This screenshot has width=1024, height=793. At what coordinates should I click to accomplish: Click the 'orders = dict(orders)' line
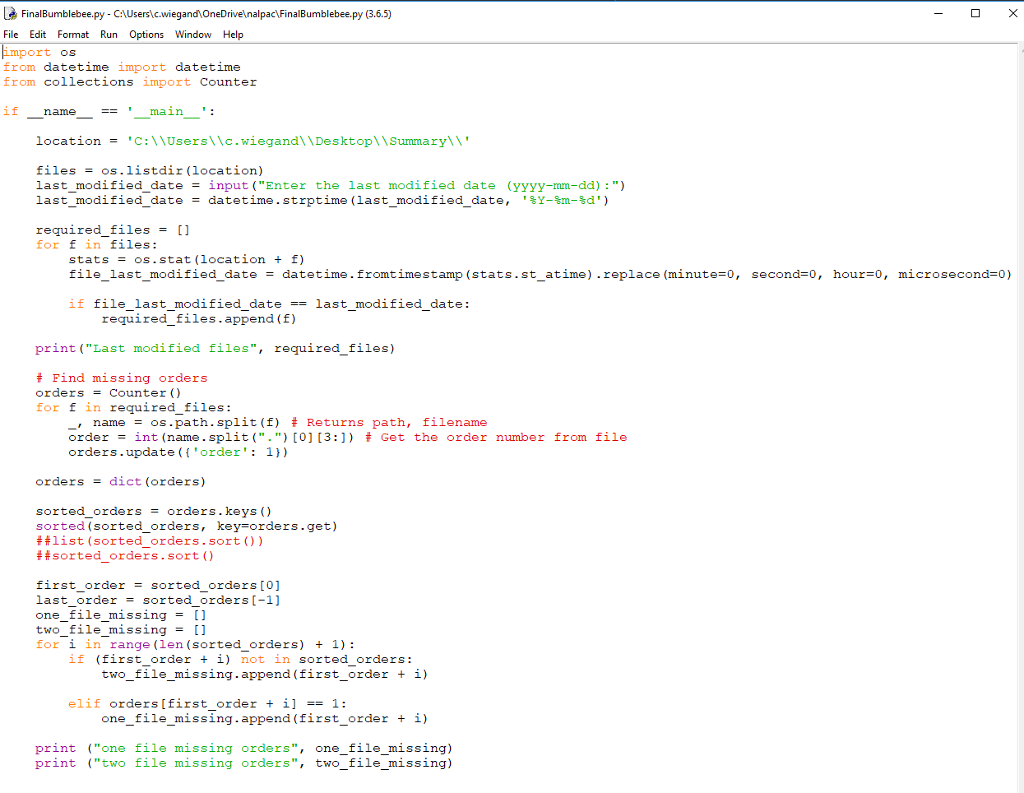point(105,481)
